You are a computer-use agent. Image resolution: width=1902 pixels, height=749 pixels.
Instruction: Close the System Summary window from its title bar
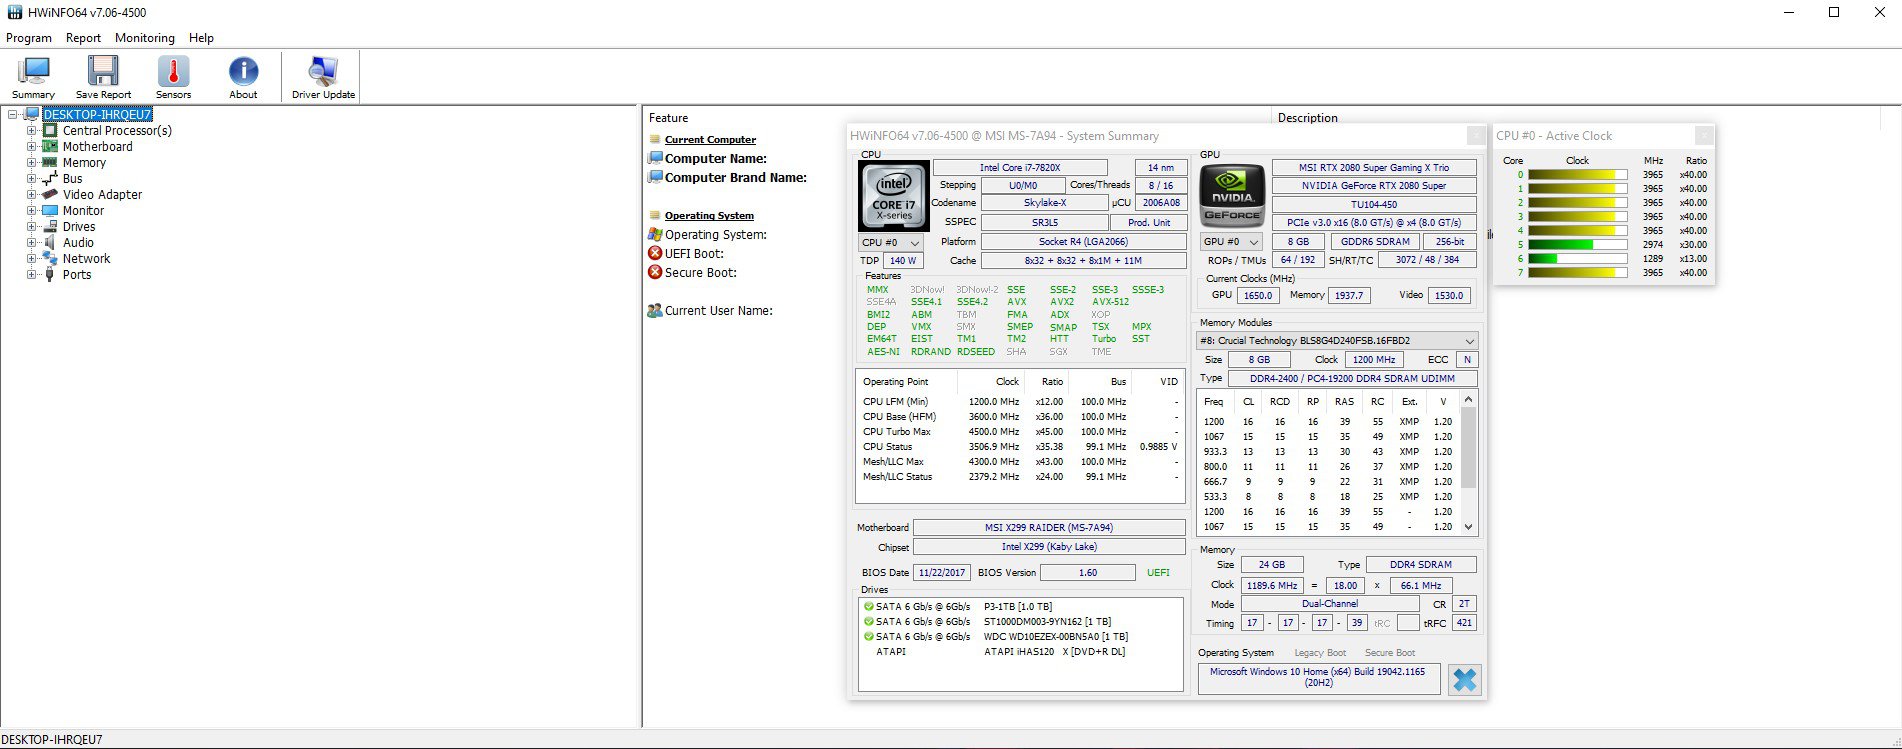[x=1475, y=136]
